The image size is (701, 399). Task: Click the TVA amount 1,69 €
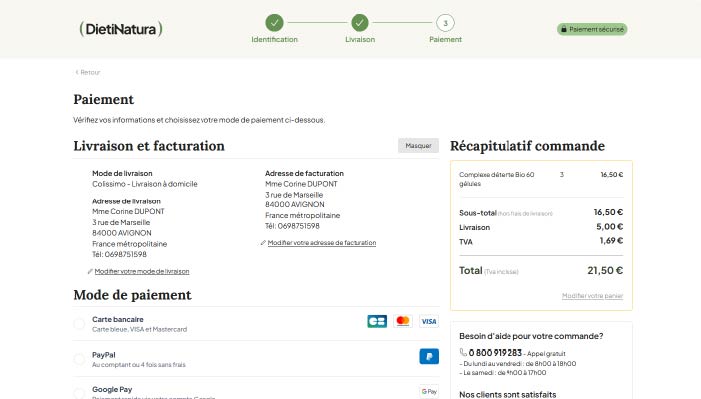tap(611, 241)
